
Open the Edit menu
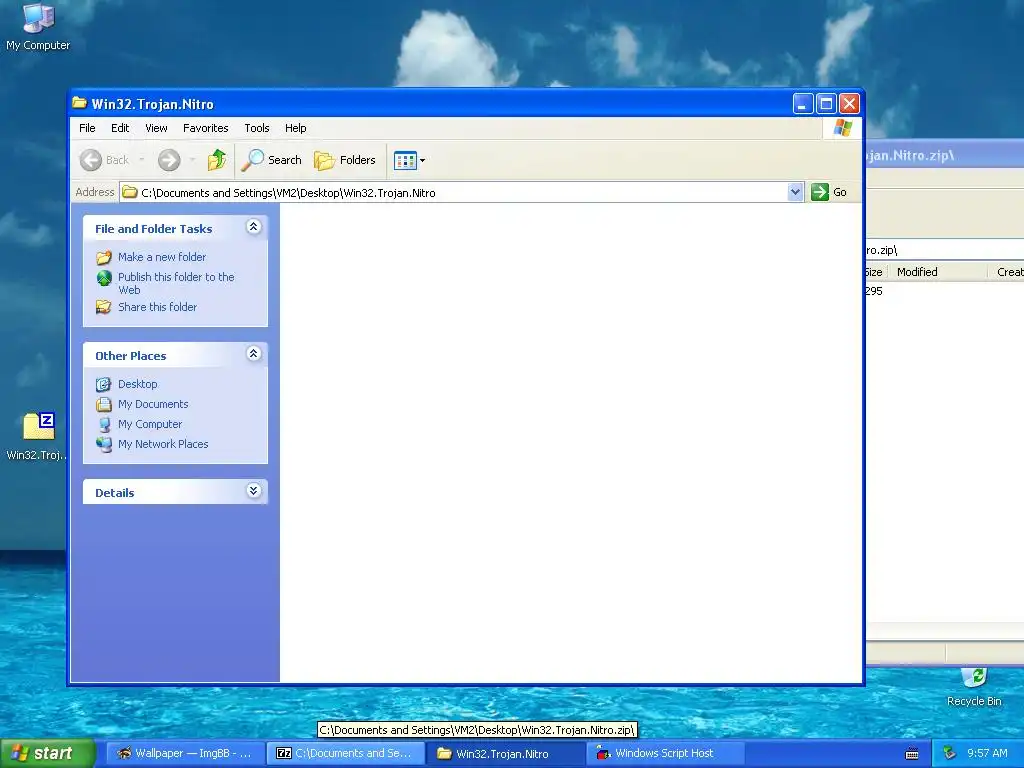click(x=120, y=128)
